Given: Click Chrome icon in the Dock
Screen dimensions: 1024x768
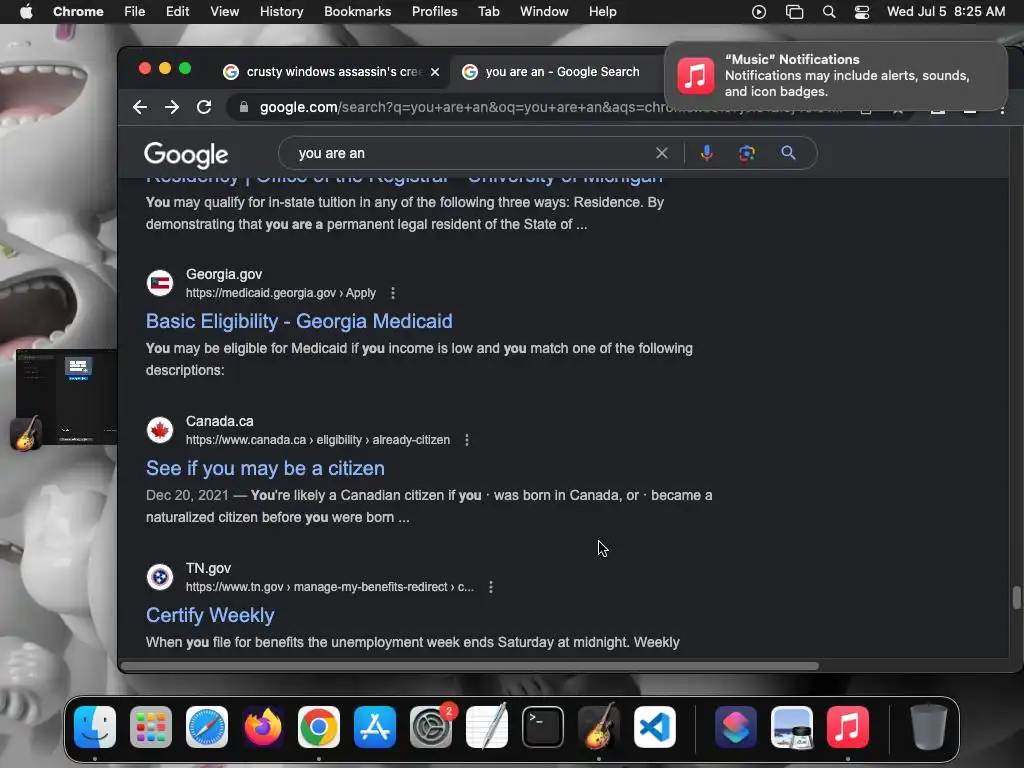Looking at the screenshot, I should [319, 727].
